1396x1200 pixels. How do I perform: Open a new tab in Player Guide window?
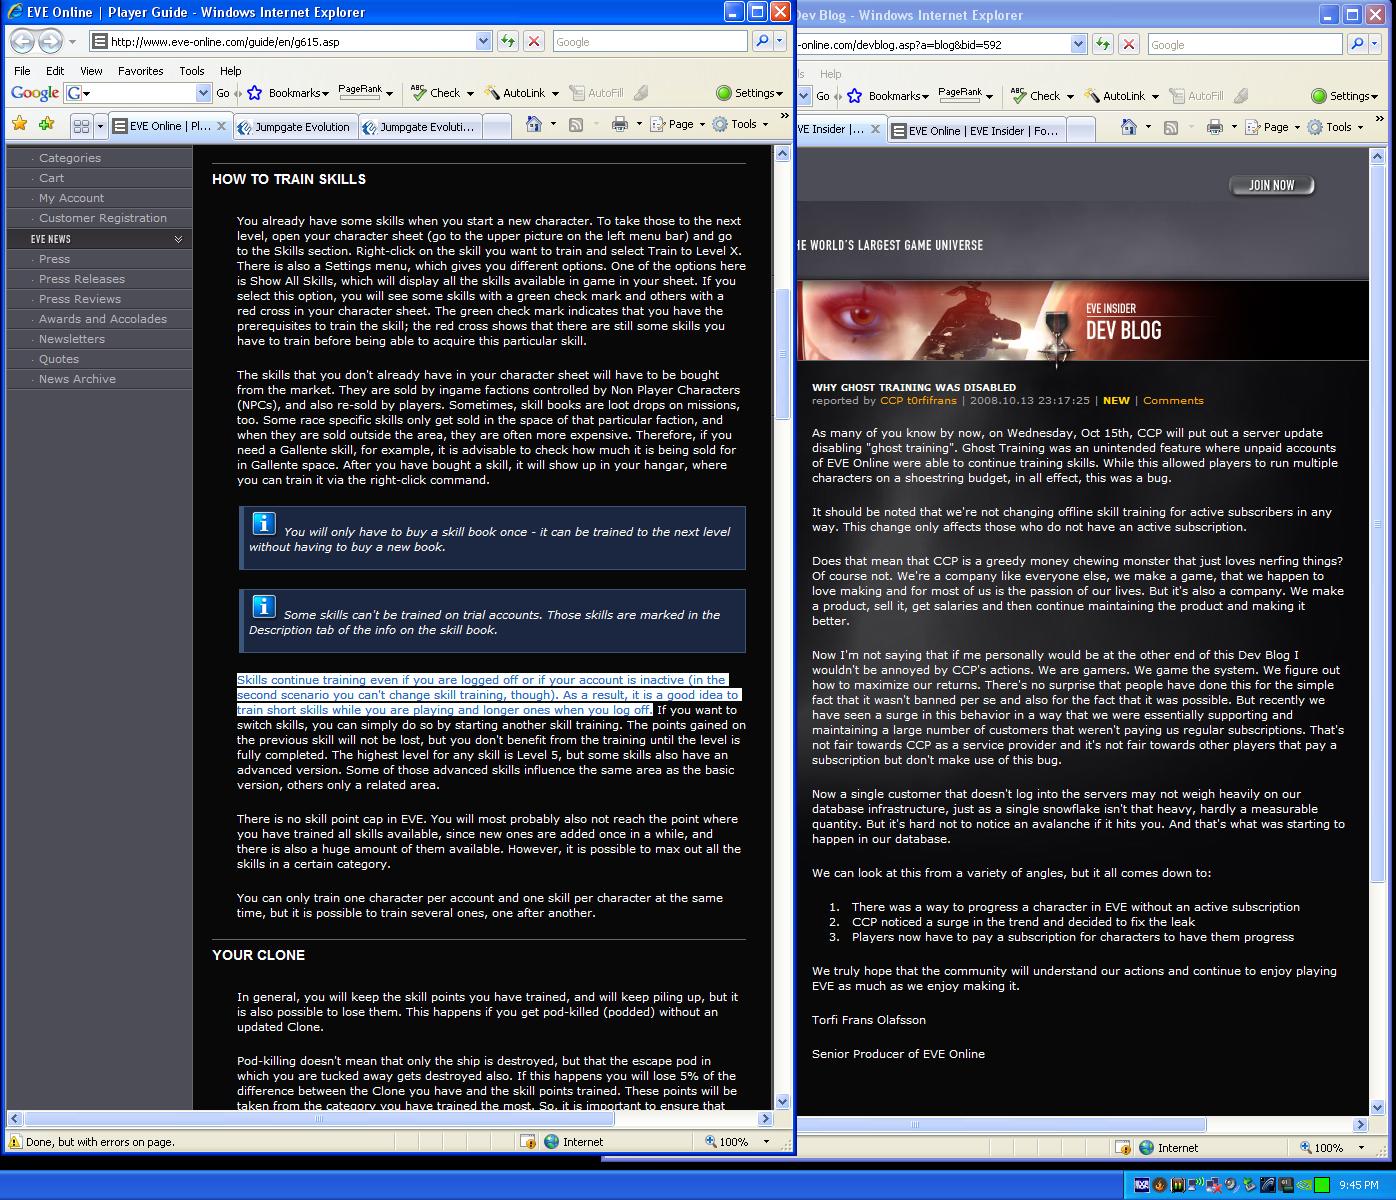497,127
